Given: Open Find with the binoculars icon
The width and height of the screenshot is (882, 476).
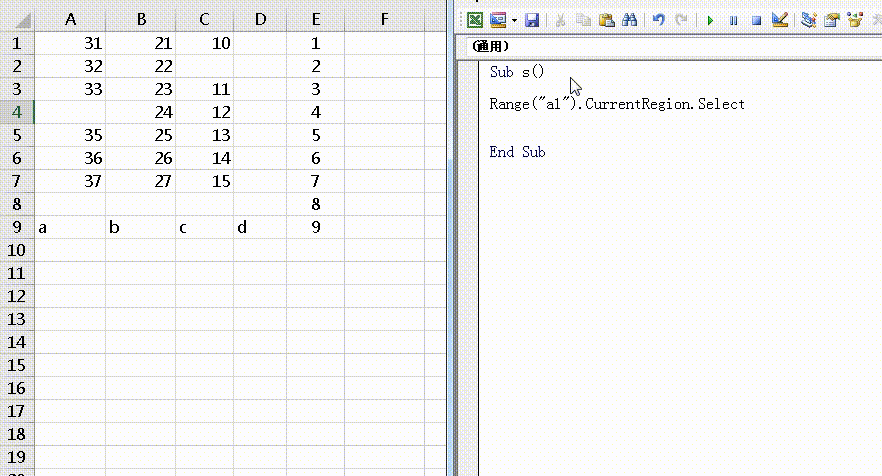Looking at the screenshot, I should pyautogui.click(x=629, y=20).
